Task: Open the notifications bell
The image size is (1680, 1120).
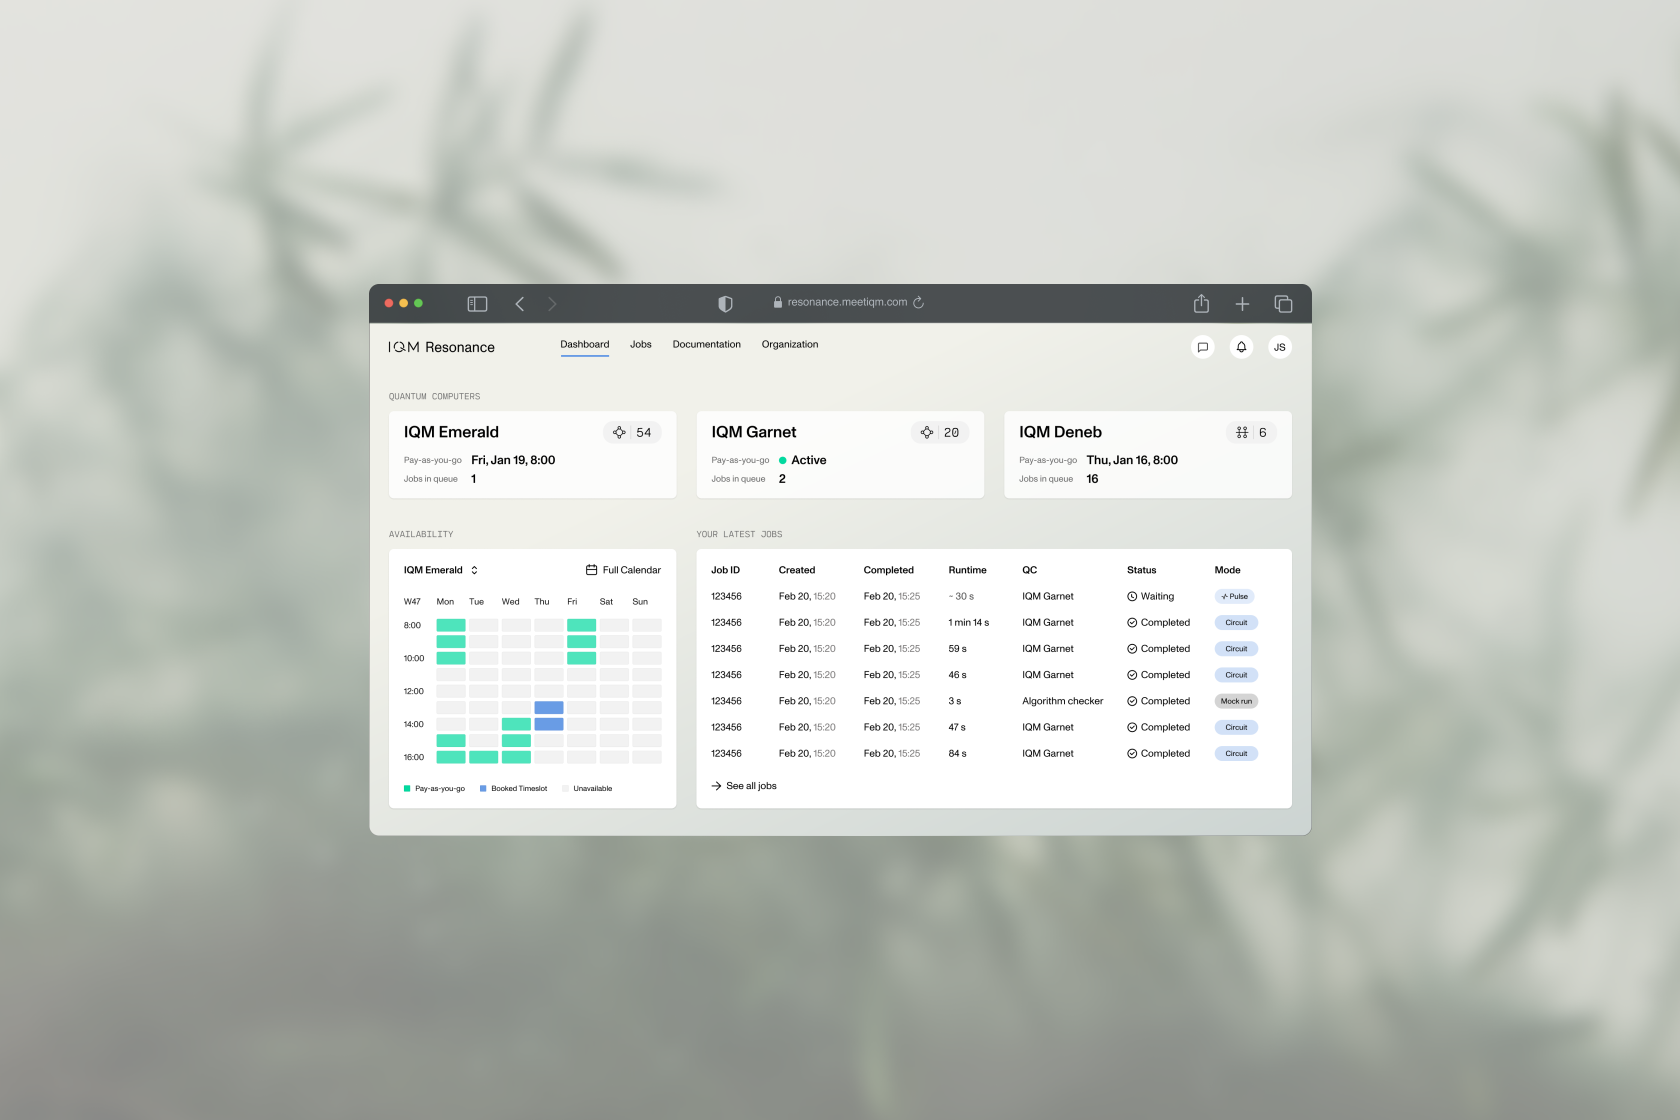Action: point(1241,347)
